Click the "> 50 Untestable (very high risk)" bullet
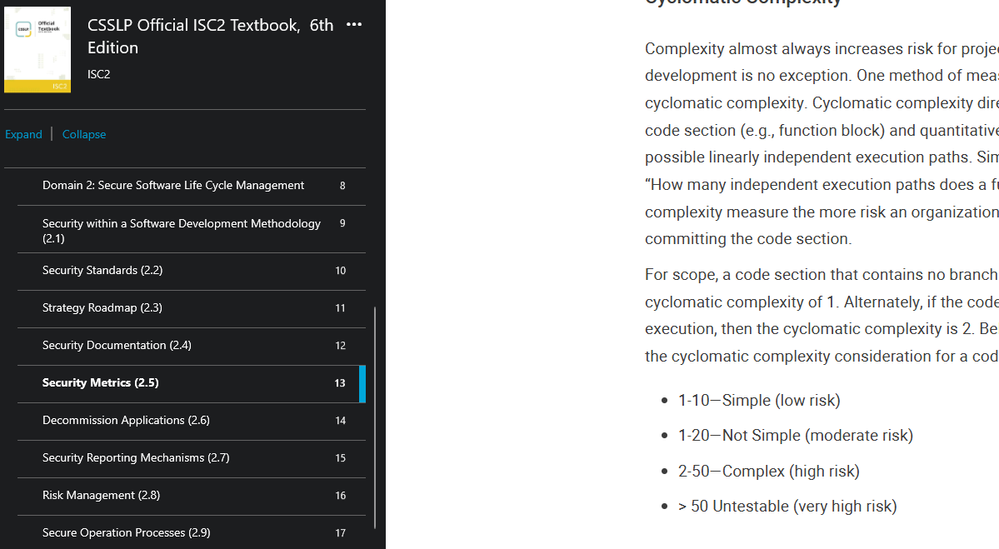 pyautogui.click(x=787, y=506)
